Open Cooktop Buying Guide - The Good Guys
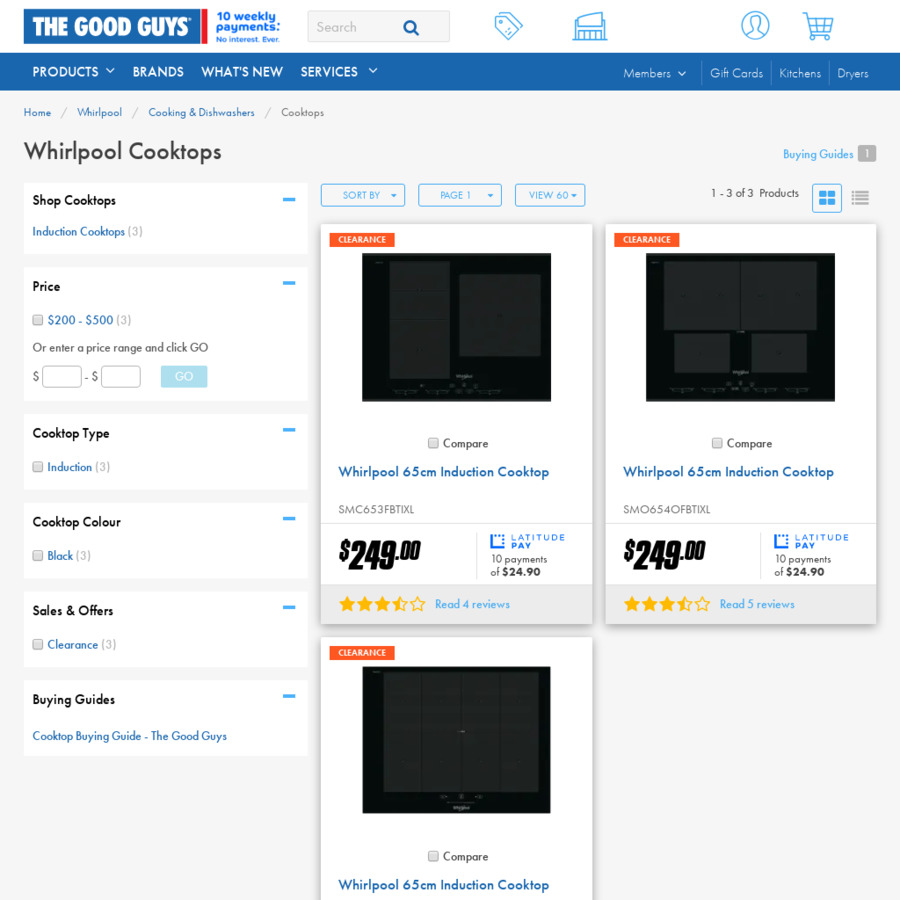Viewport: 900px width, 900px height. [130, 736]
